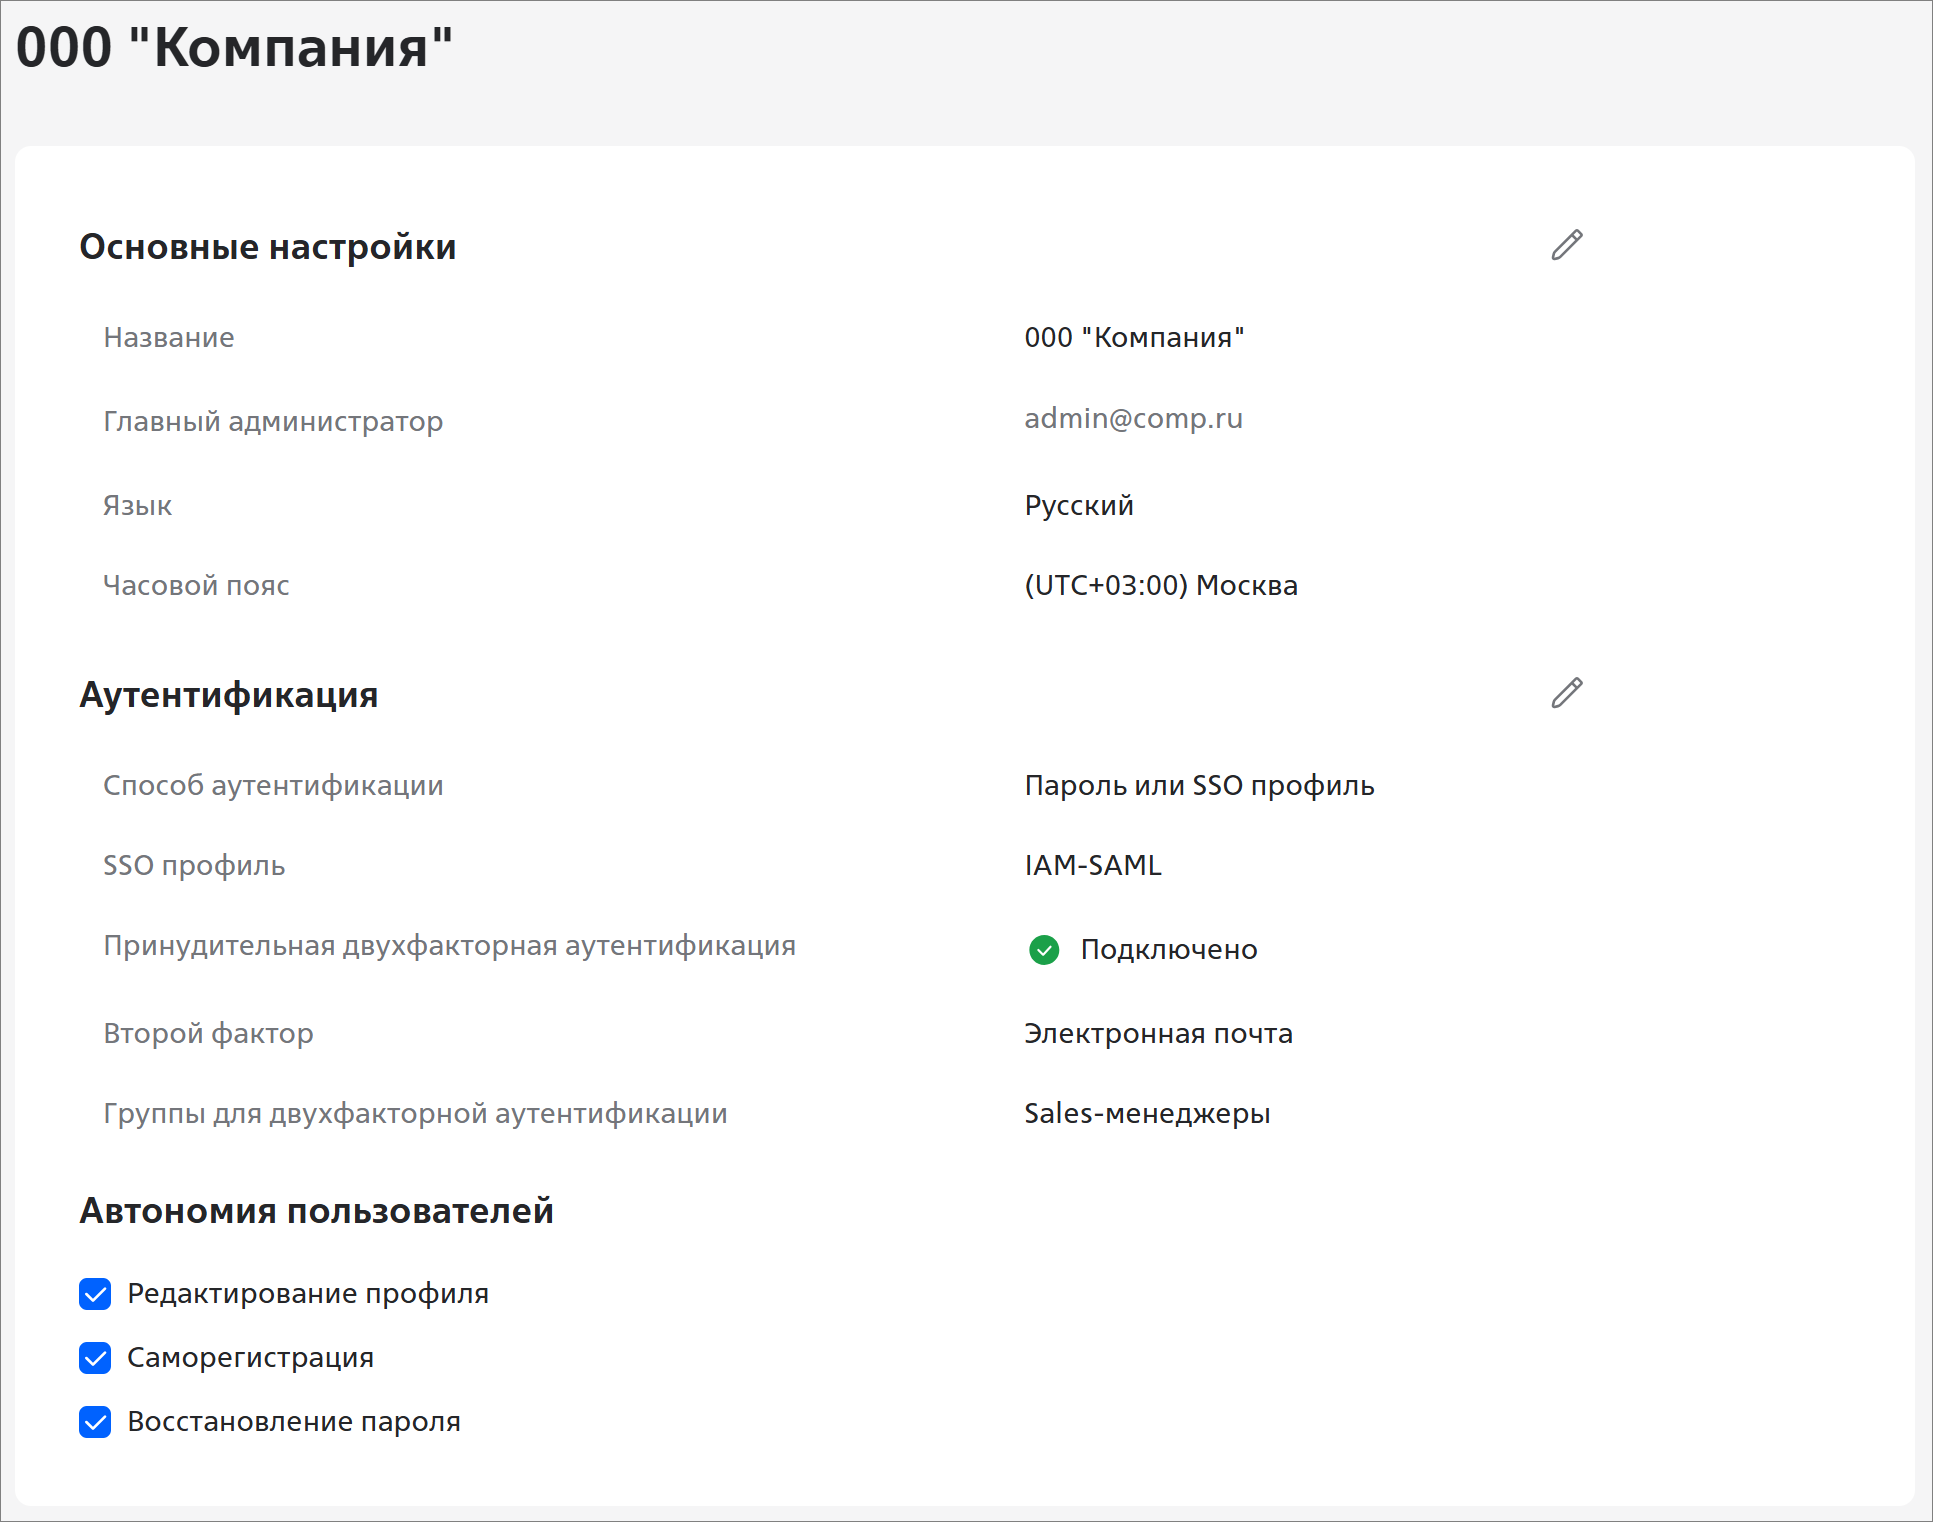Disable Восстановление пароля checkbox
The image size is (1933, 1522).
pos(95,1422)
